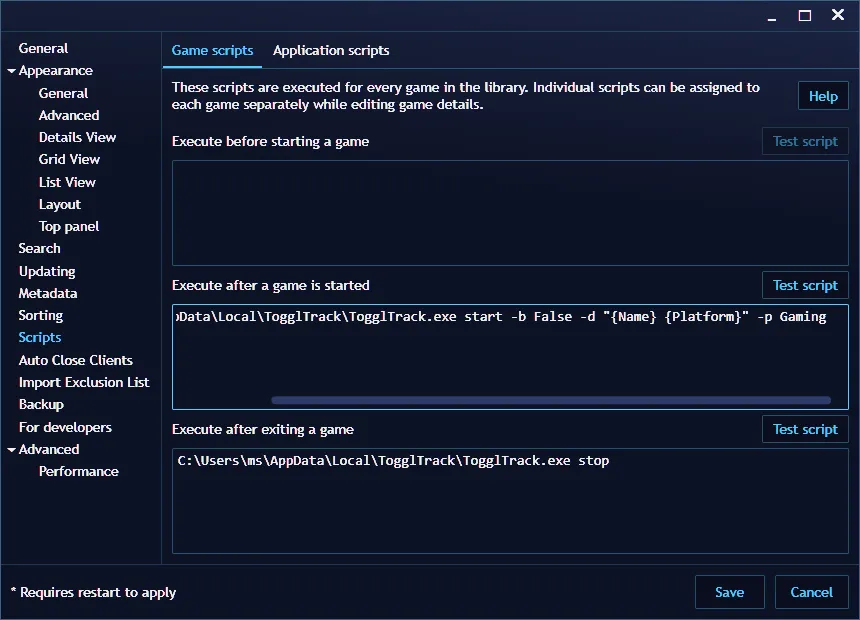Test the script that runs after game start
Screen dimensions: 860x620
pos(805,285)
